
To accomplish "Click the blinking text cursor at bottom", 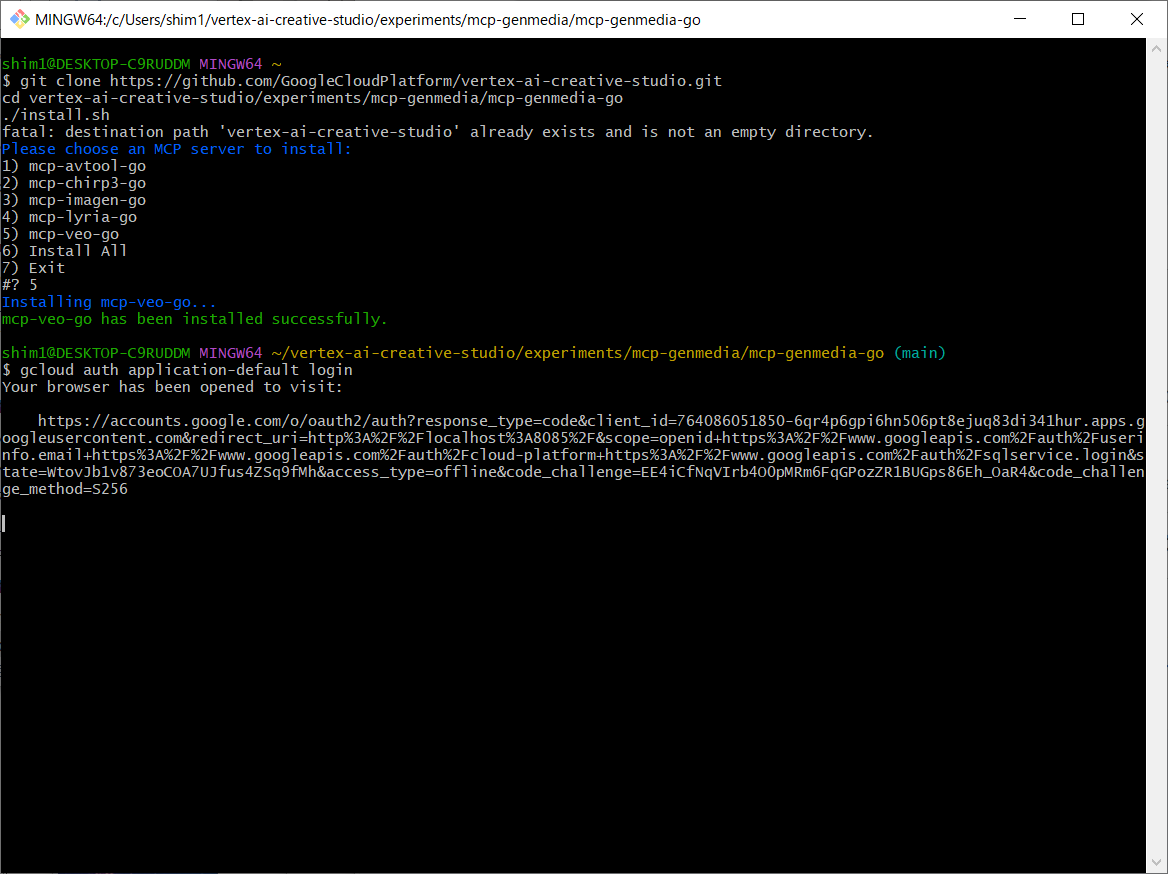I will (4, 523).
